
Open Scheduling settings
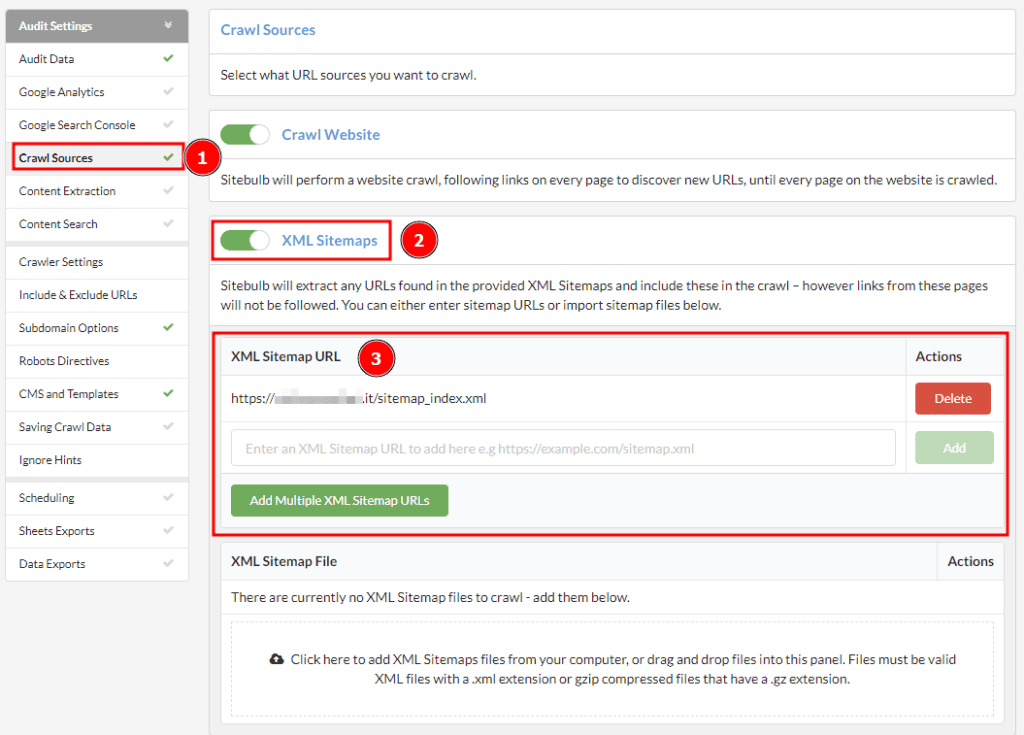point(97,498)
